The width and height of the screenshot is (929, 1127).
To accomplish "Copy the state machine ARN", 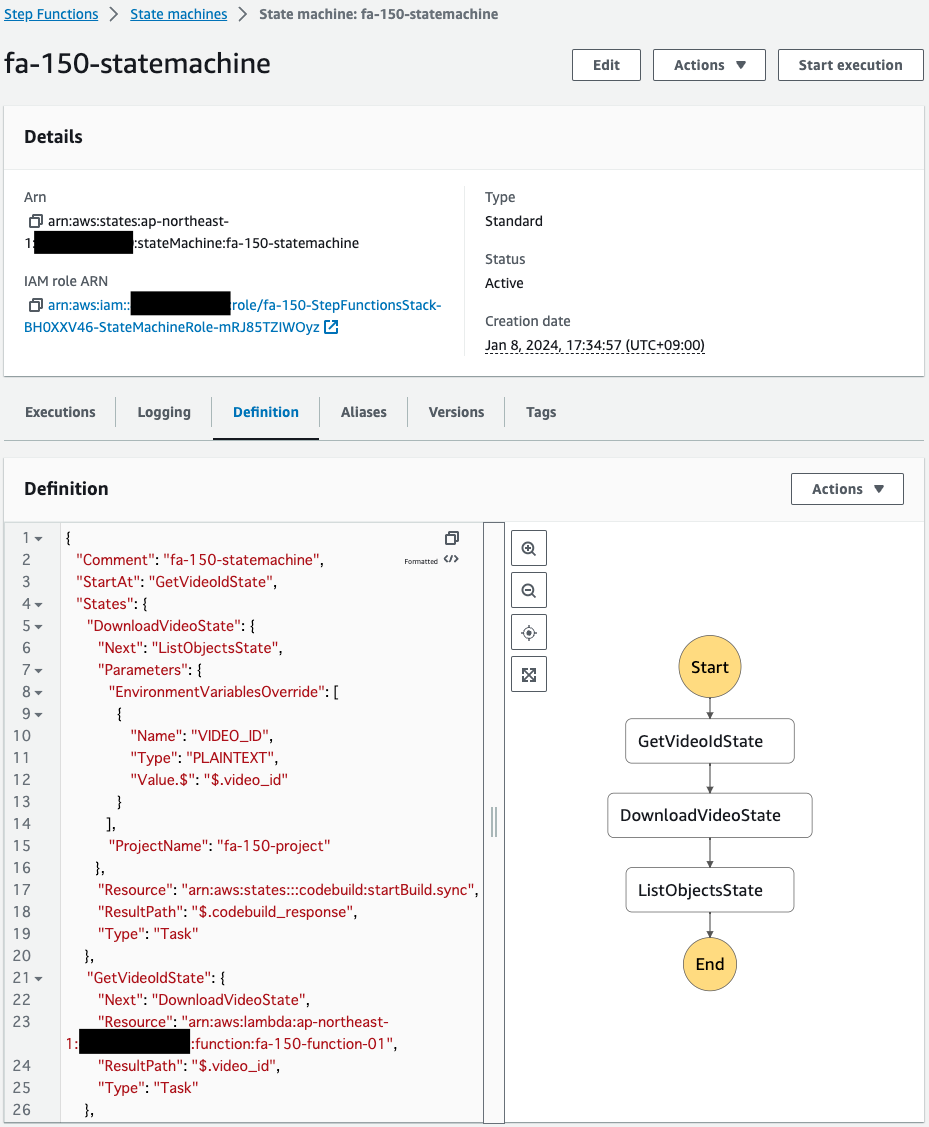I will tap(36, 220).
